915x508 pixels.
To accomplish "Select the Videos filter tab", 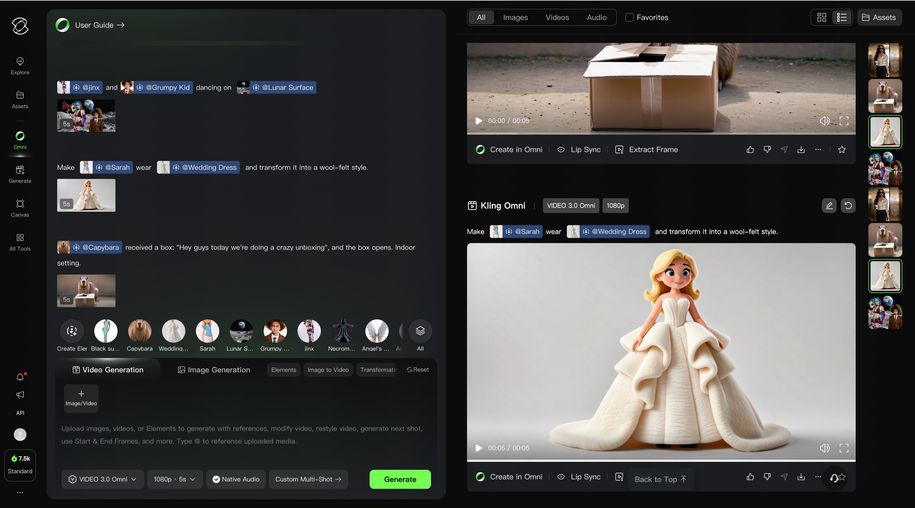I will point(557,17).
